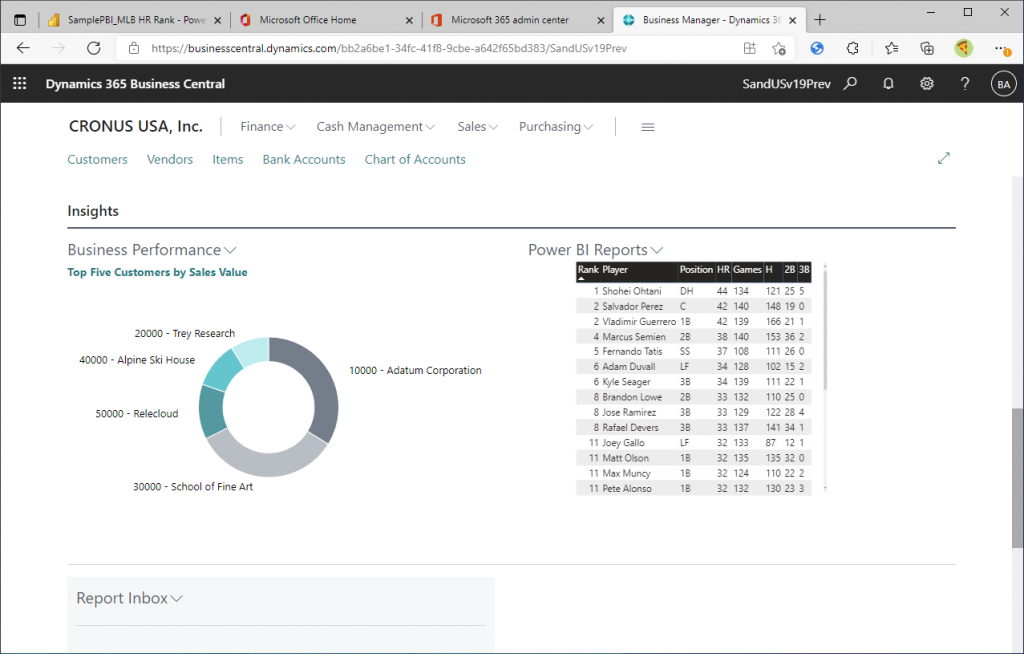
Task: Select the Alpine Ski House donut segment
Action: point(223,369)
